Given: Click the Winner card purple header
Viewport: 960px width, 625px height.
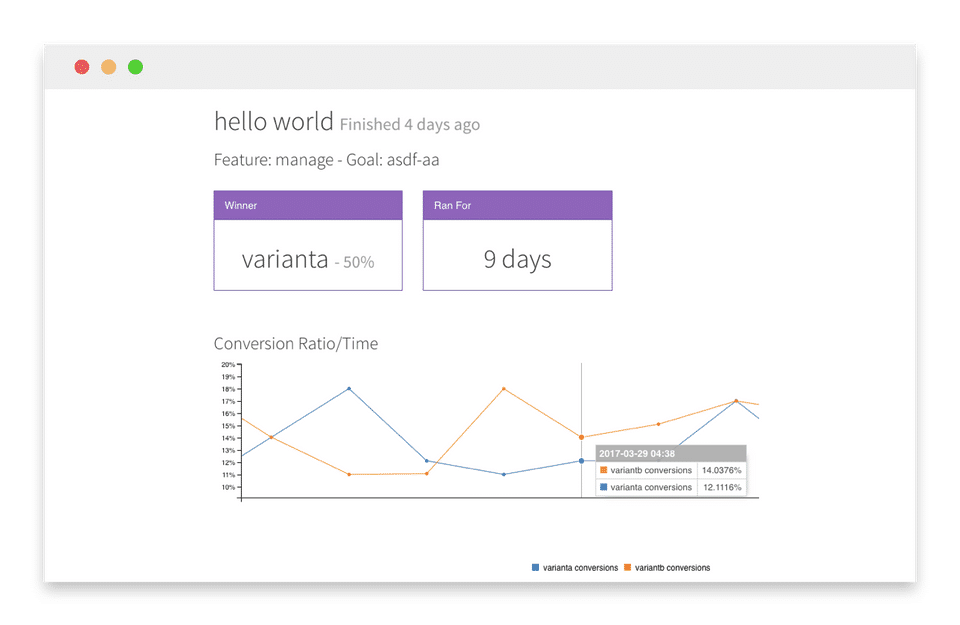Looking at the screenshot, I should (308, 205).
